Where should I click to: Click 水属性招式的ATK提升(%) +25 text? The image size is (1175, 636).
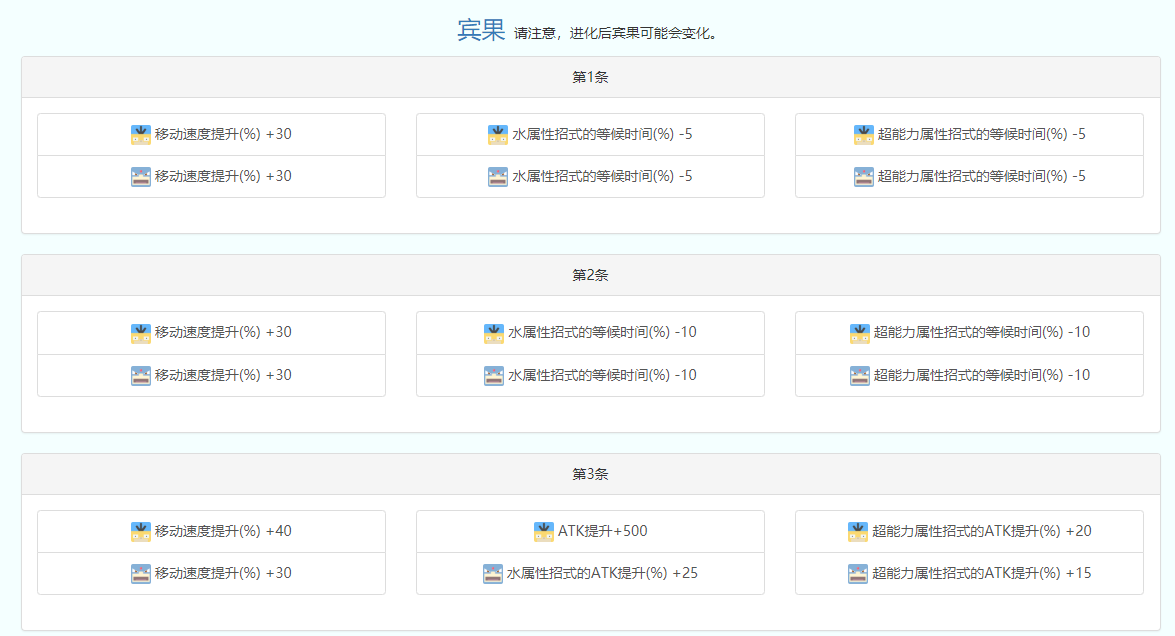pos(602,574)
